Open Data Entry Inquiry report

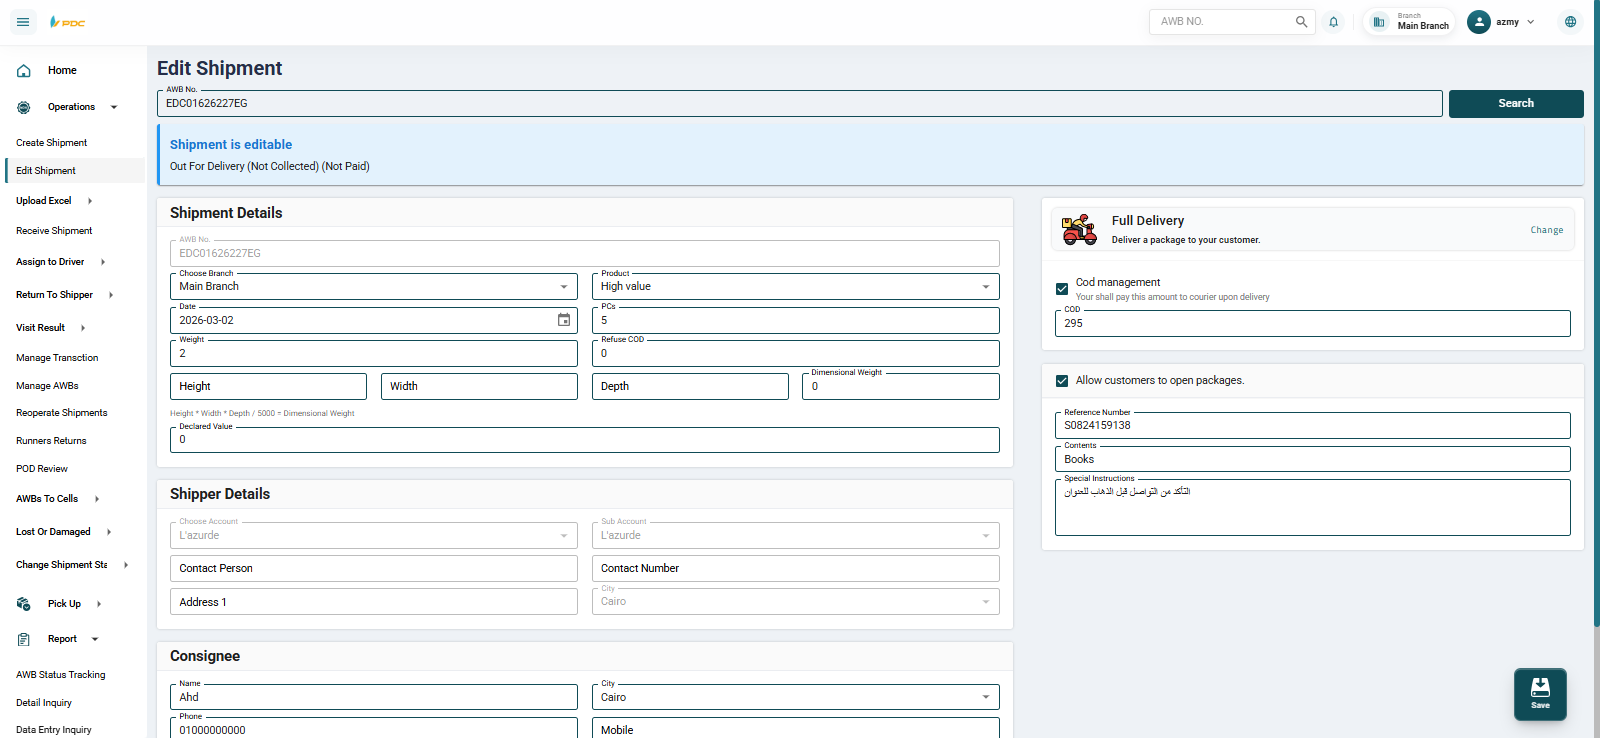click(53, 730)
